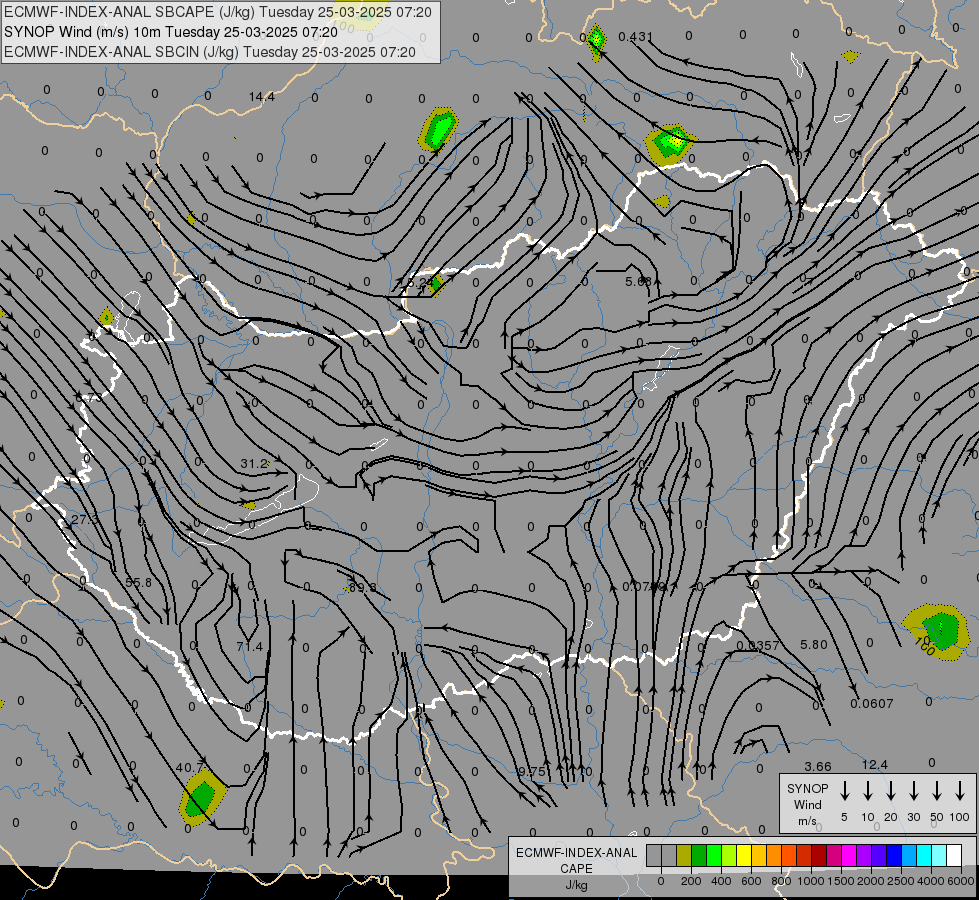This screenshot has width=979, height=900.
Task: Click the 2500 tick label in CAPE legend
Action: 901,881
